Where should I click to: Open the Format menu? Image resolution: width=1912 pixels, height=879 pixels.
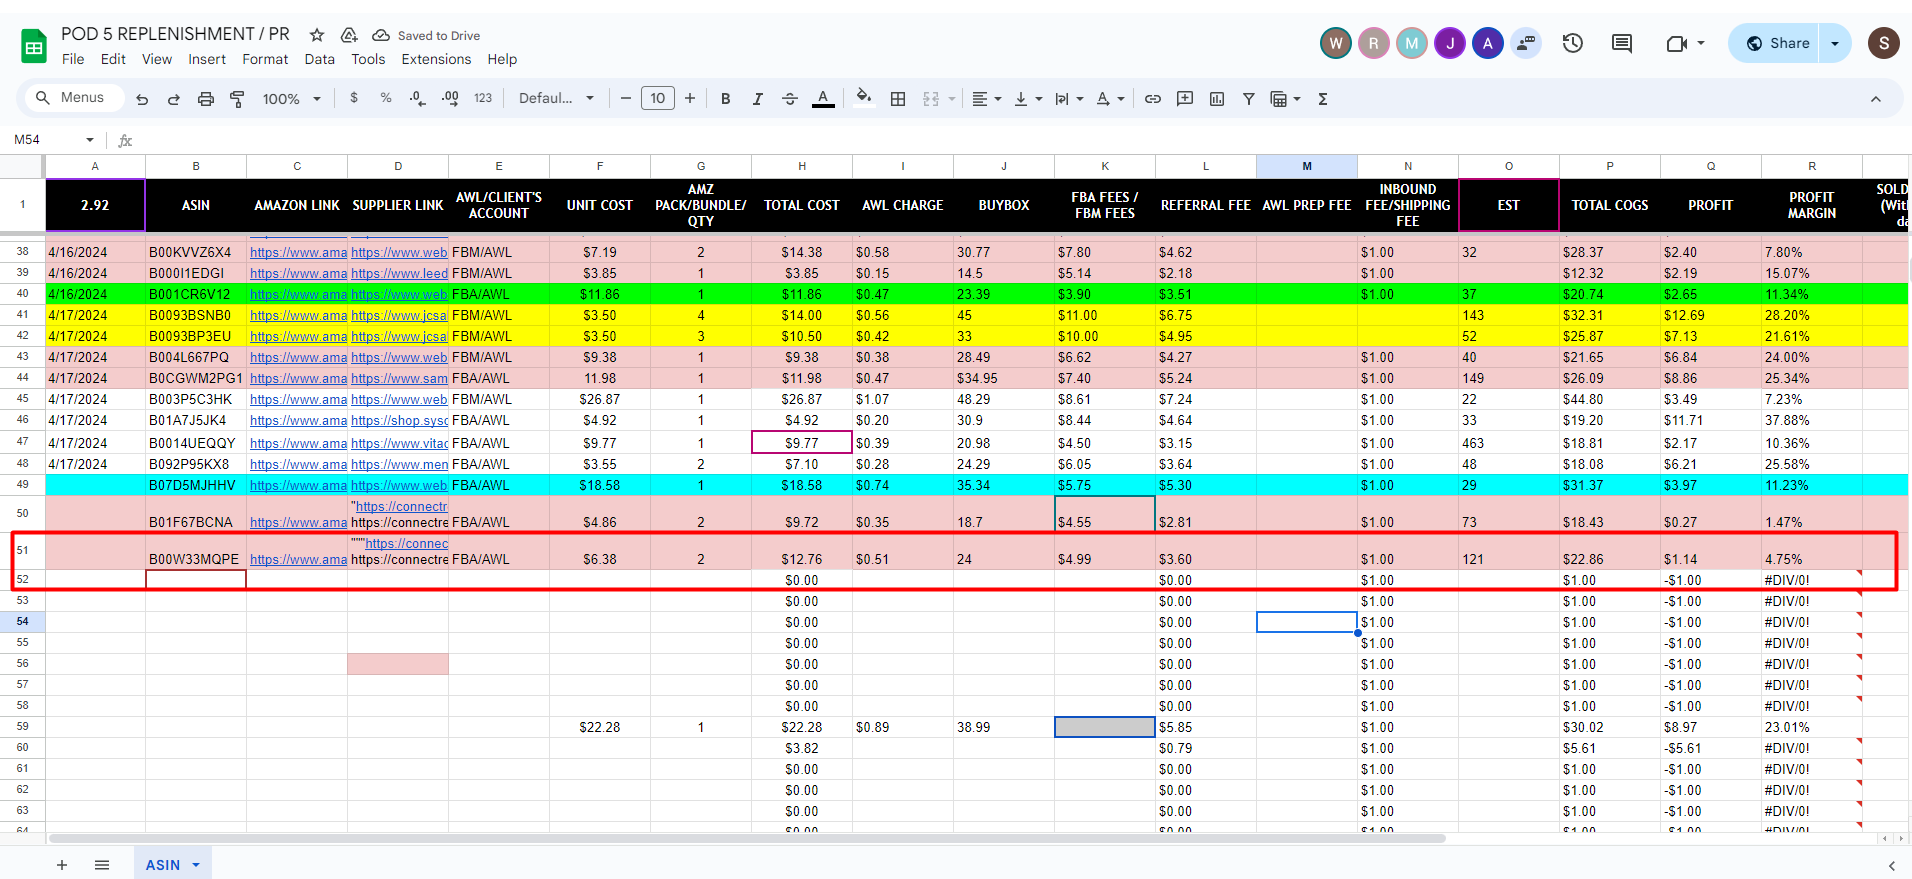(x=265, y=59)
